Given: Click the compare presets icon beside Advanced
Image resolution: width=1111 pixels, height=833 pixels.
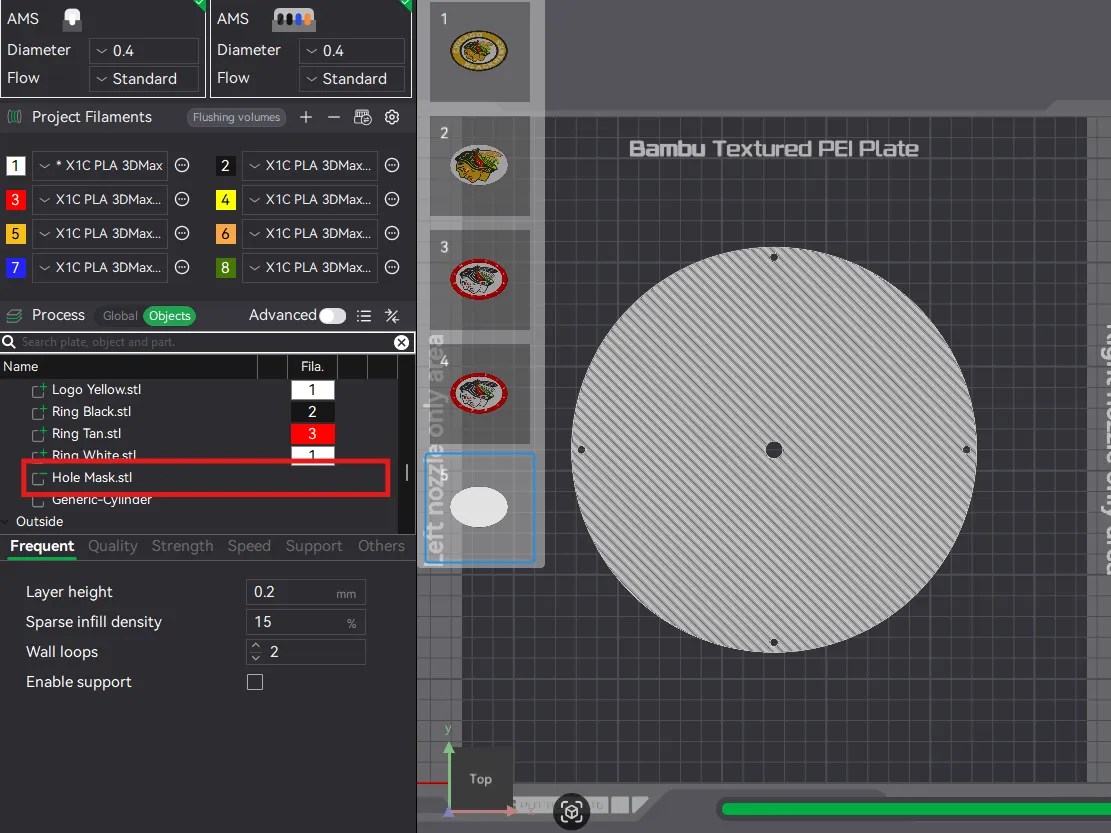Looking at the screenshot, I should [x=392, y=316].
